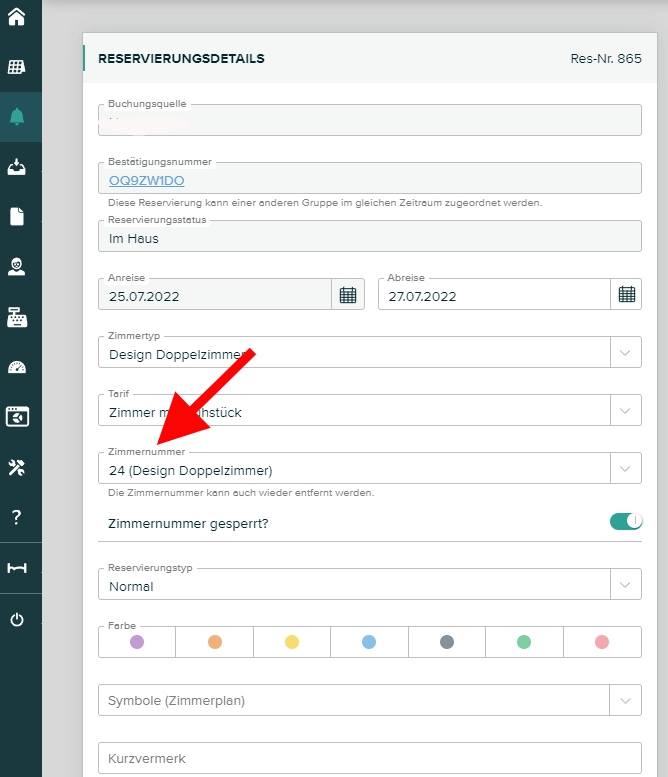Image resolution: width=668 pixels, height=777 pixels.
Task: Choose the yellow color swatch
Action: coord(292,642)
